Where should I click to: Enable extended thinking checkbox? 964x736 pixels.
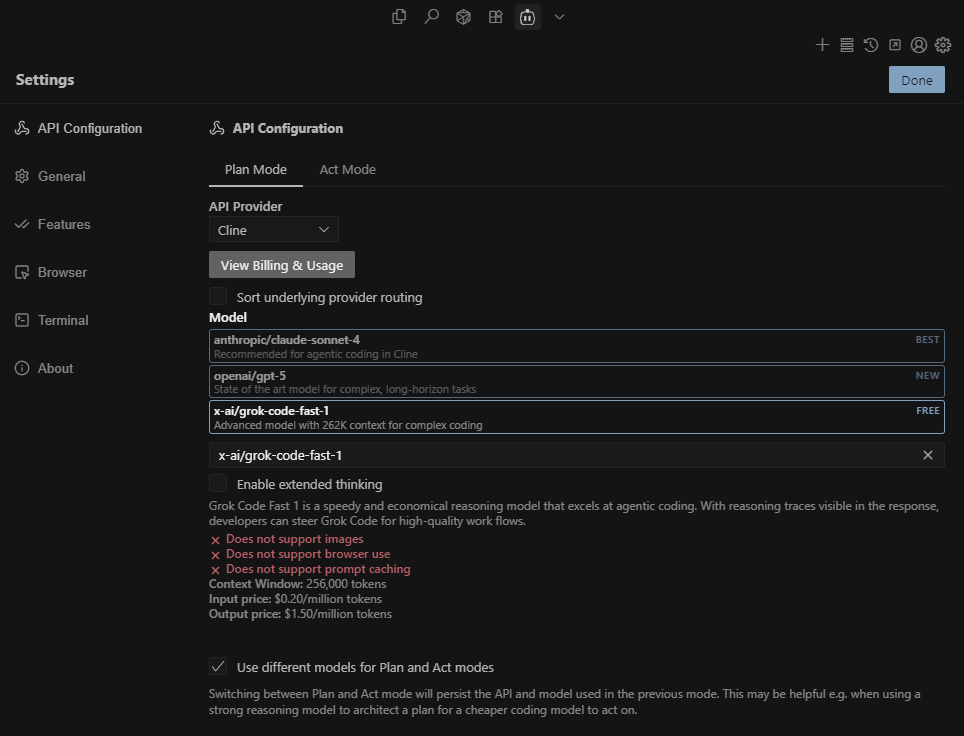pos(218,483)
